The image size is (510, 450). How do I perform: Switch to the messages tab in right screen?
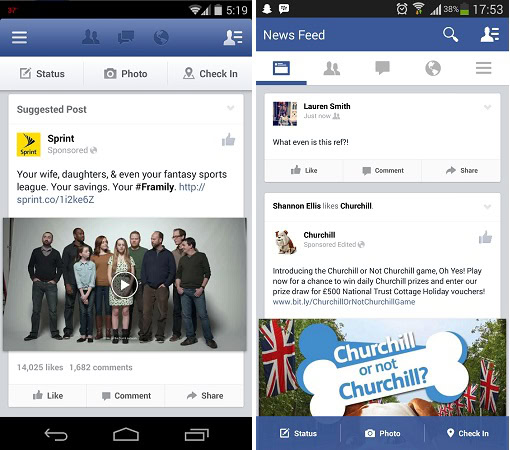point(382,68)
